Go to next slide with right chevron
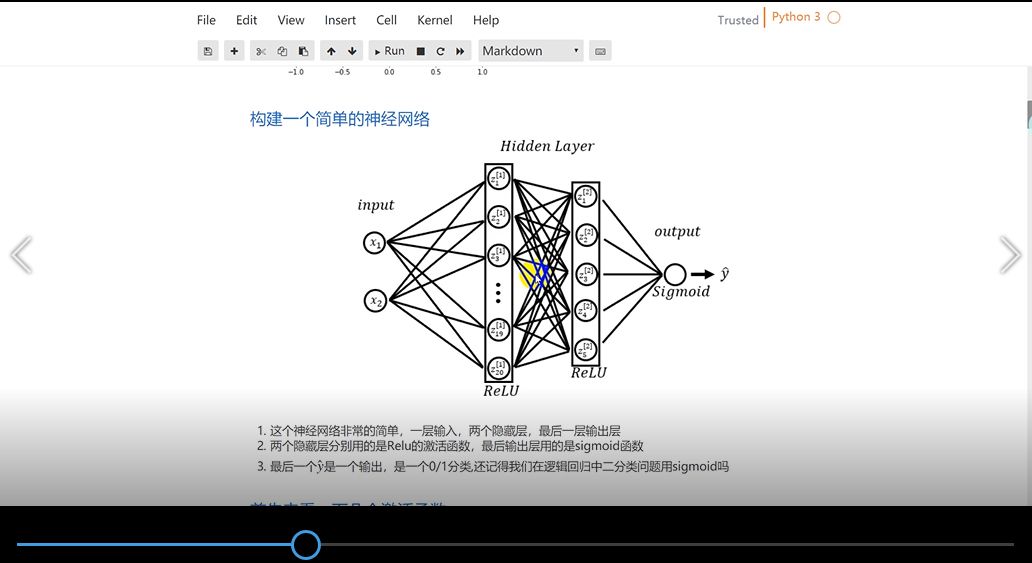The width and height of the screenshot is (1032, 563). click(1010, 254)
